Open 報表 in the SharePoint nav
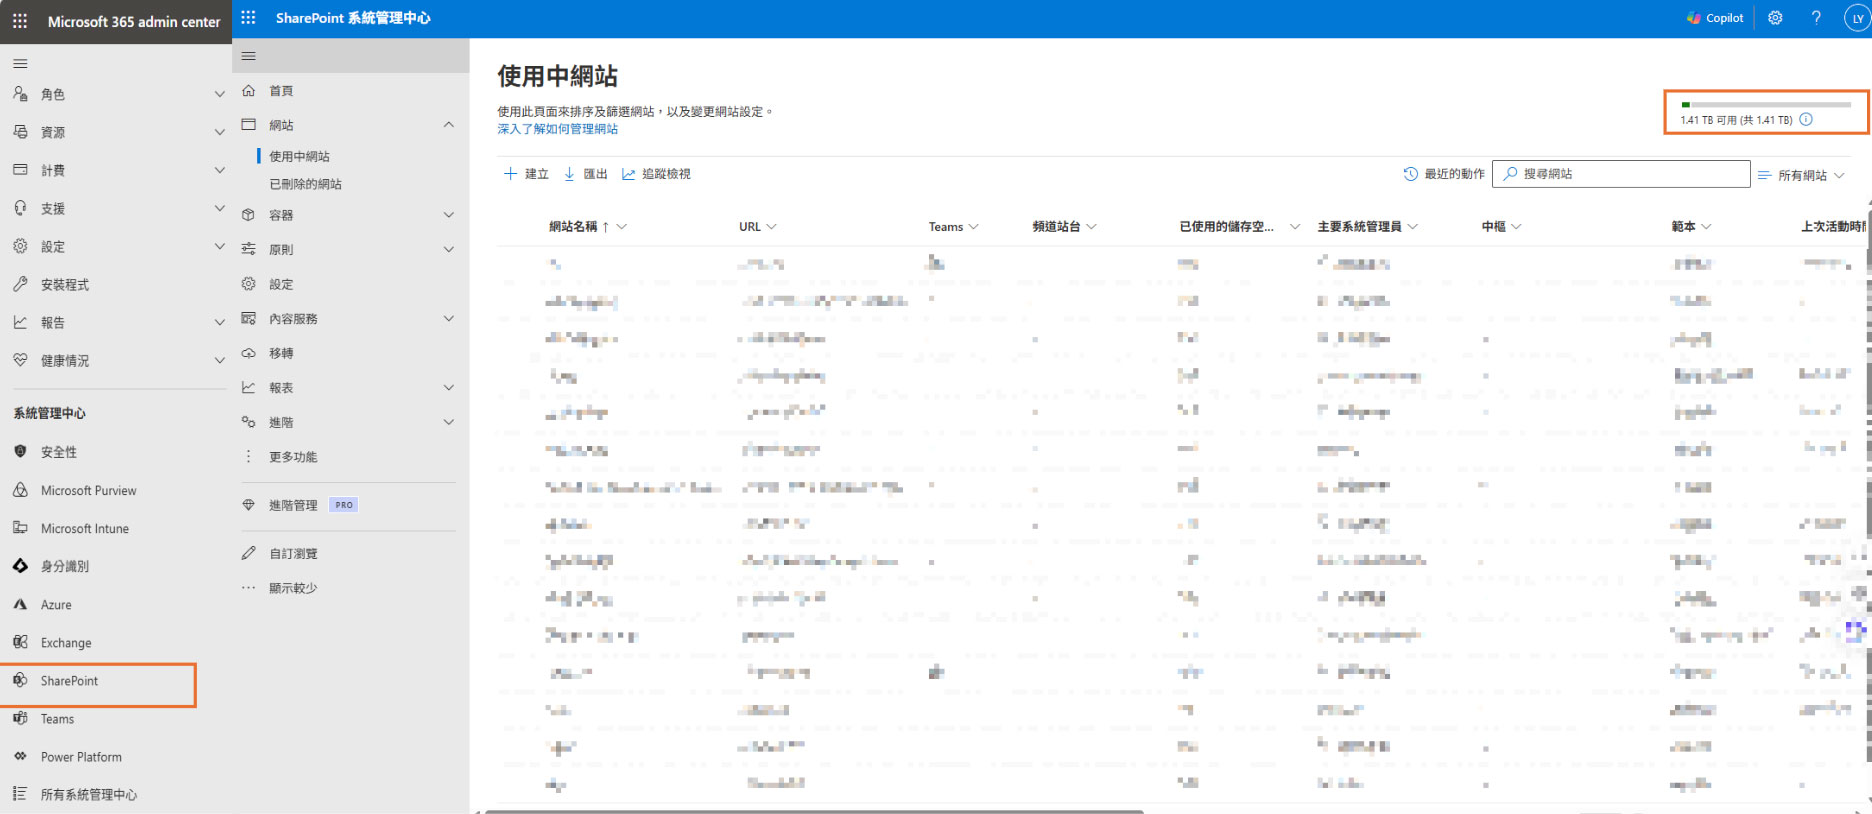1872x814 pixels. [x=281, y=388]
